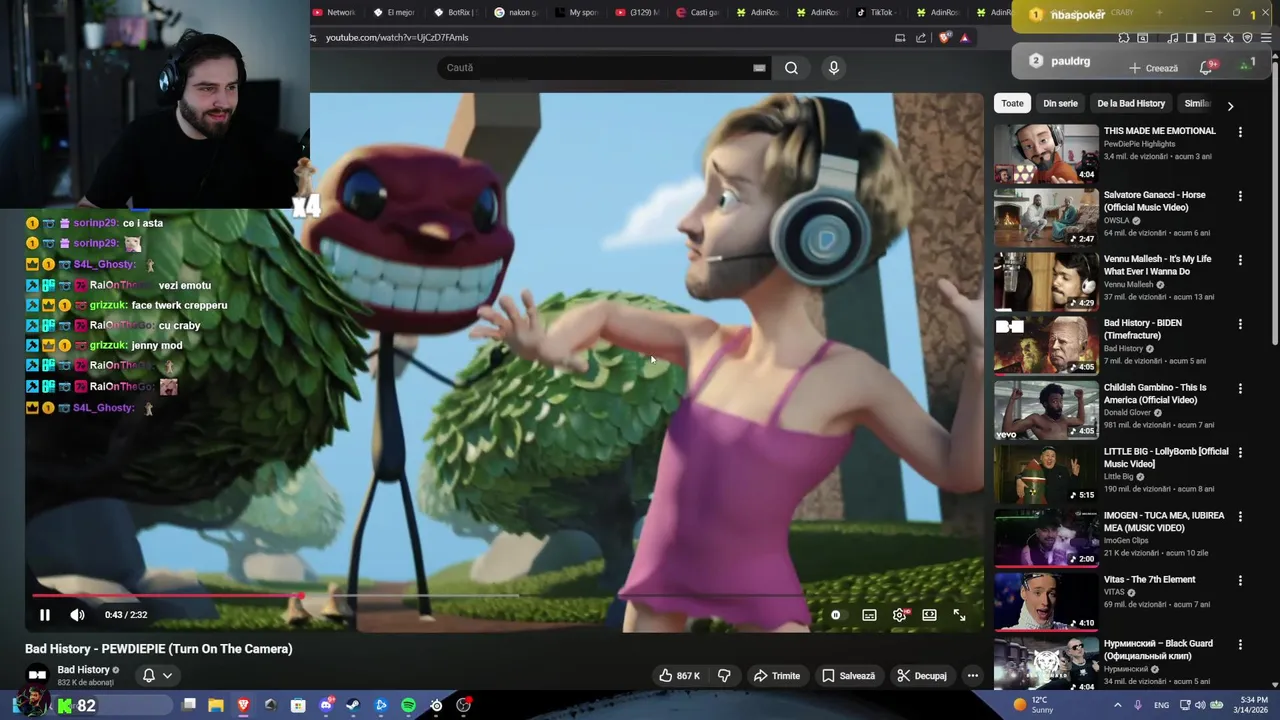Open on-screen keyboard icon in search box

point(759,68)
